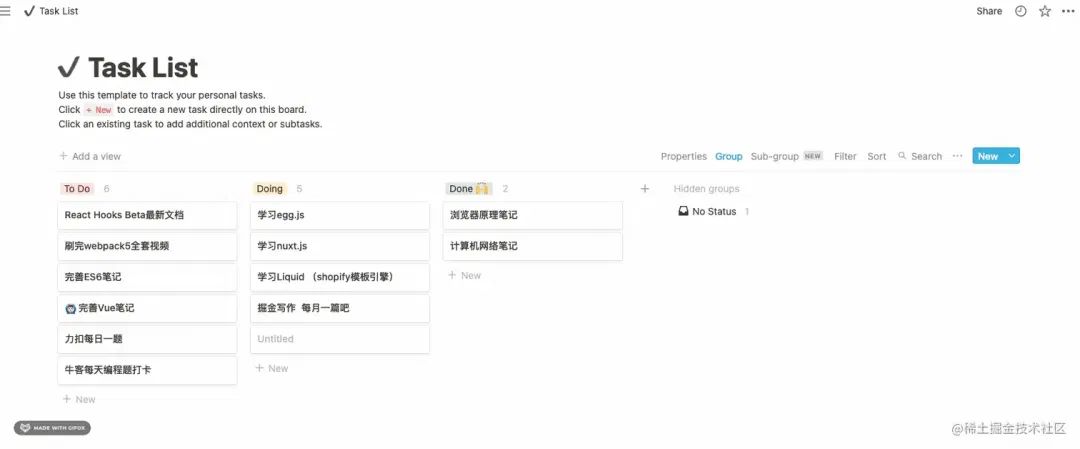Open the Search magnifier in toolbar
The image size is (1080, 449).
click(902, 156)
